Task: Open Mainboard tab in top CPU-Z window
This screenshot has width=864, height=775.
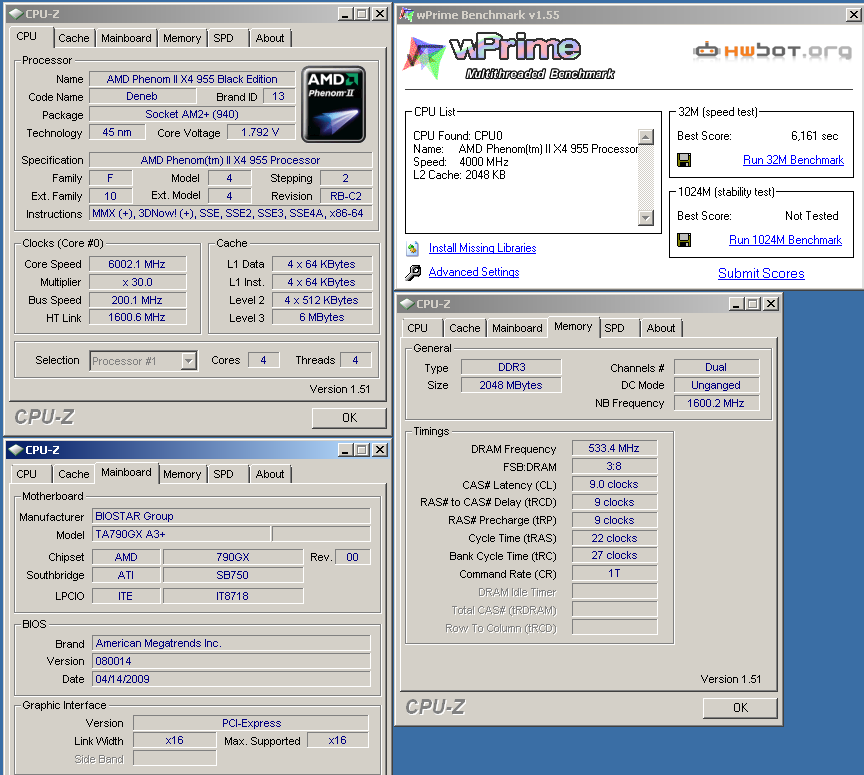Action: point(126,38)
